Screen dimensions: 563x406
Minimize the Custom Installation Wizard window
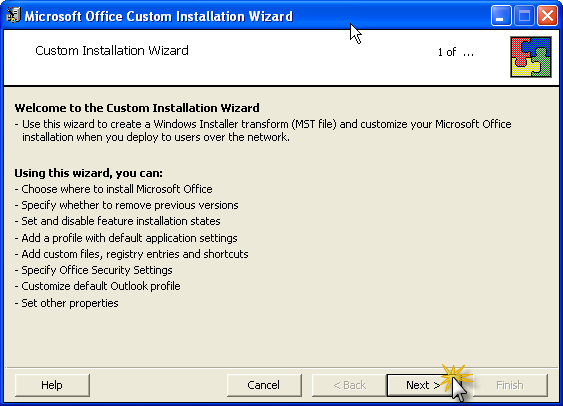tap(501, 16)
